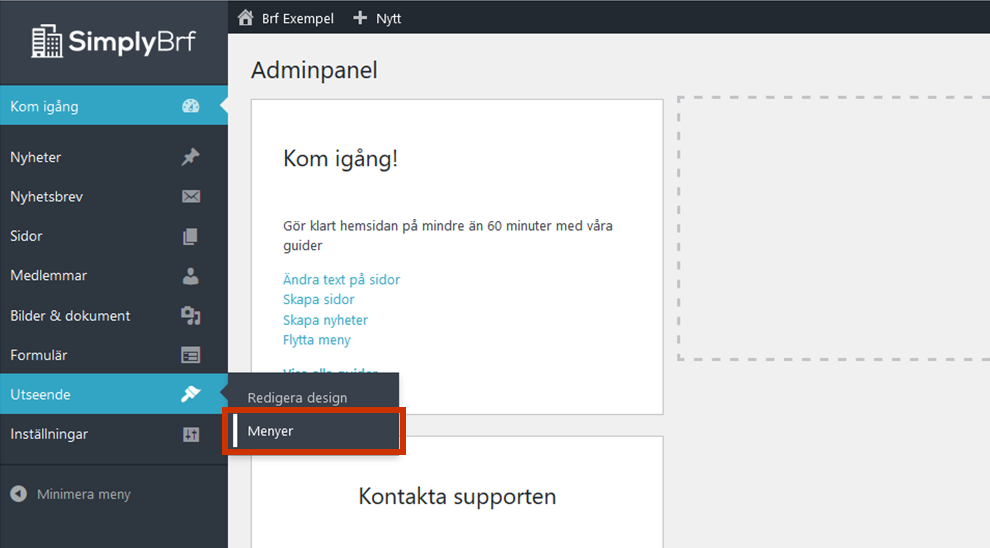Click the sliders icon for Inställningar

(190, 434)
